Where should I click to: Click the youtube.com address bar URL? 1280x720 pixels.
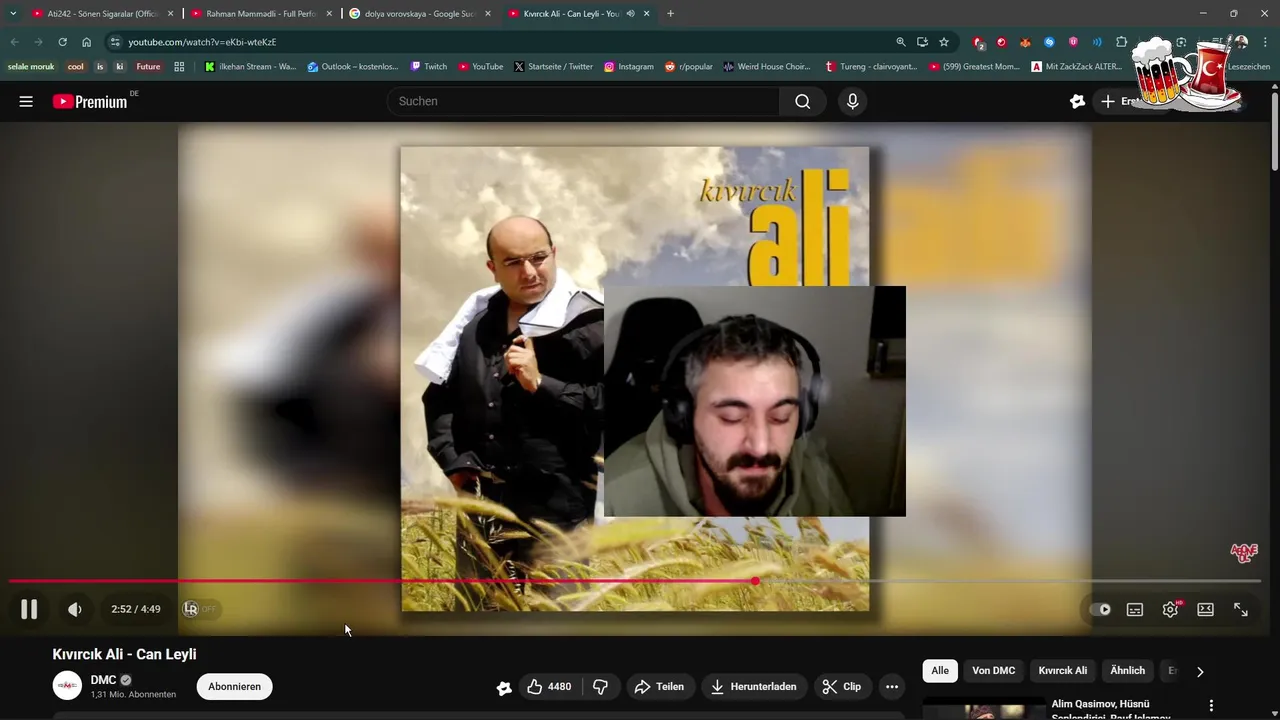(202, 42)
